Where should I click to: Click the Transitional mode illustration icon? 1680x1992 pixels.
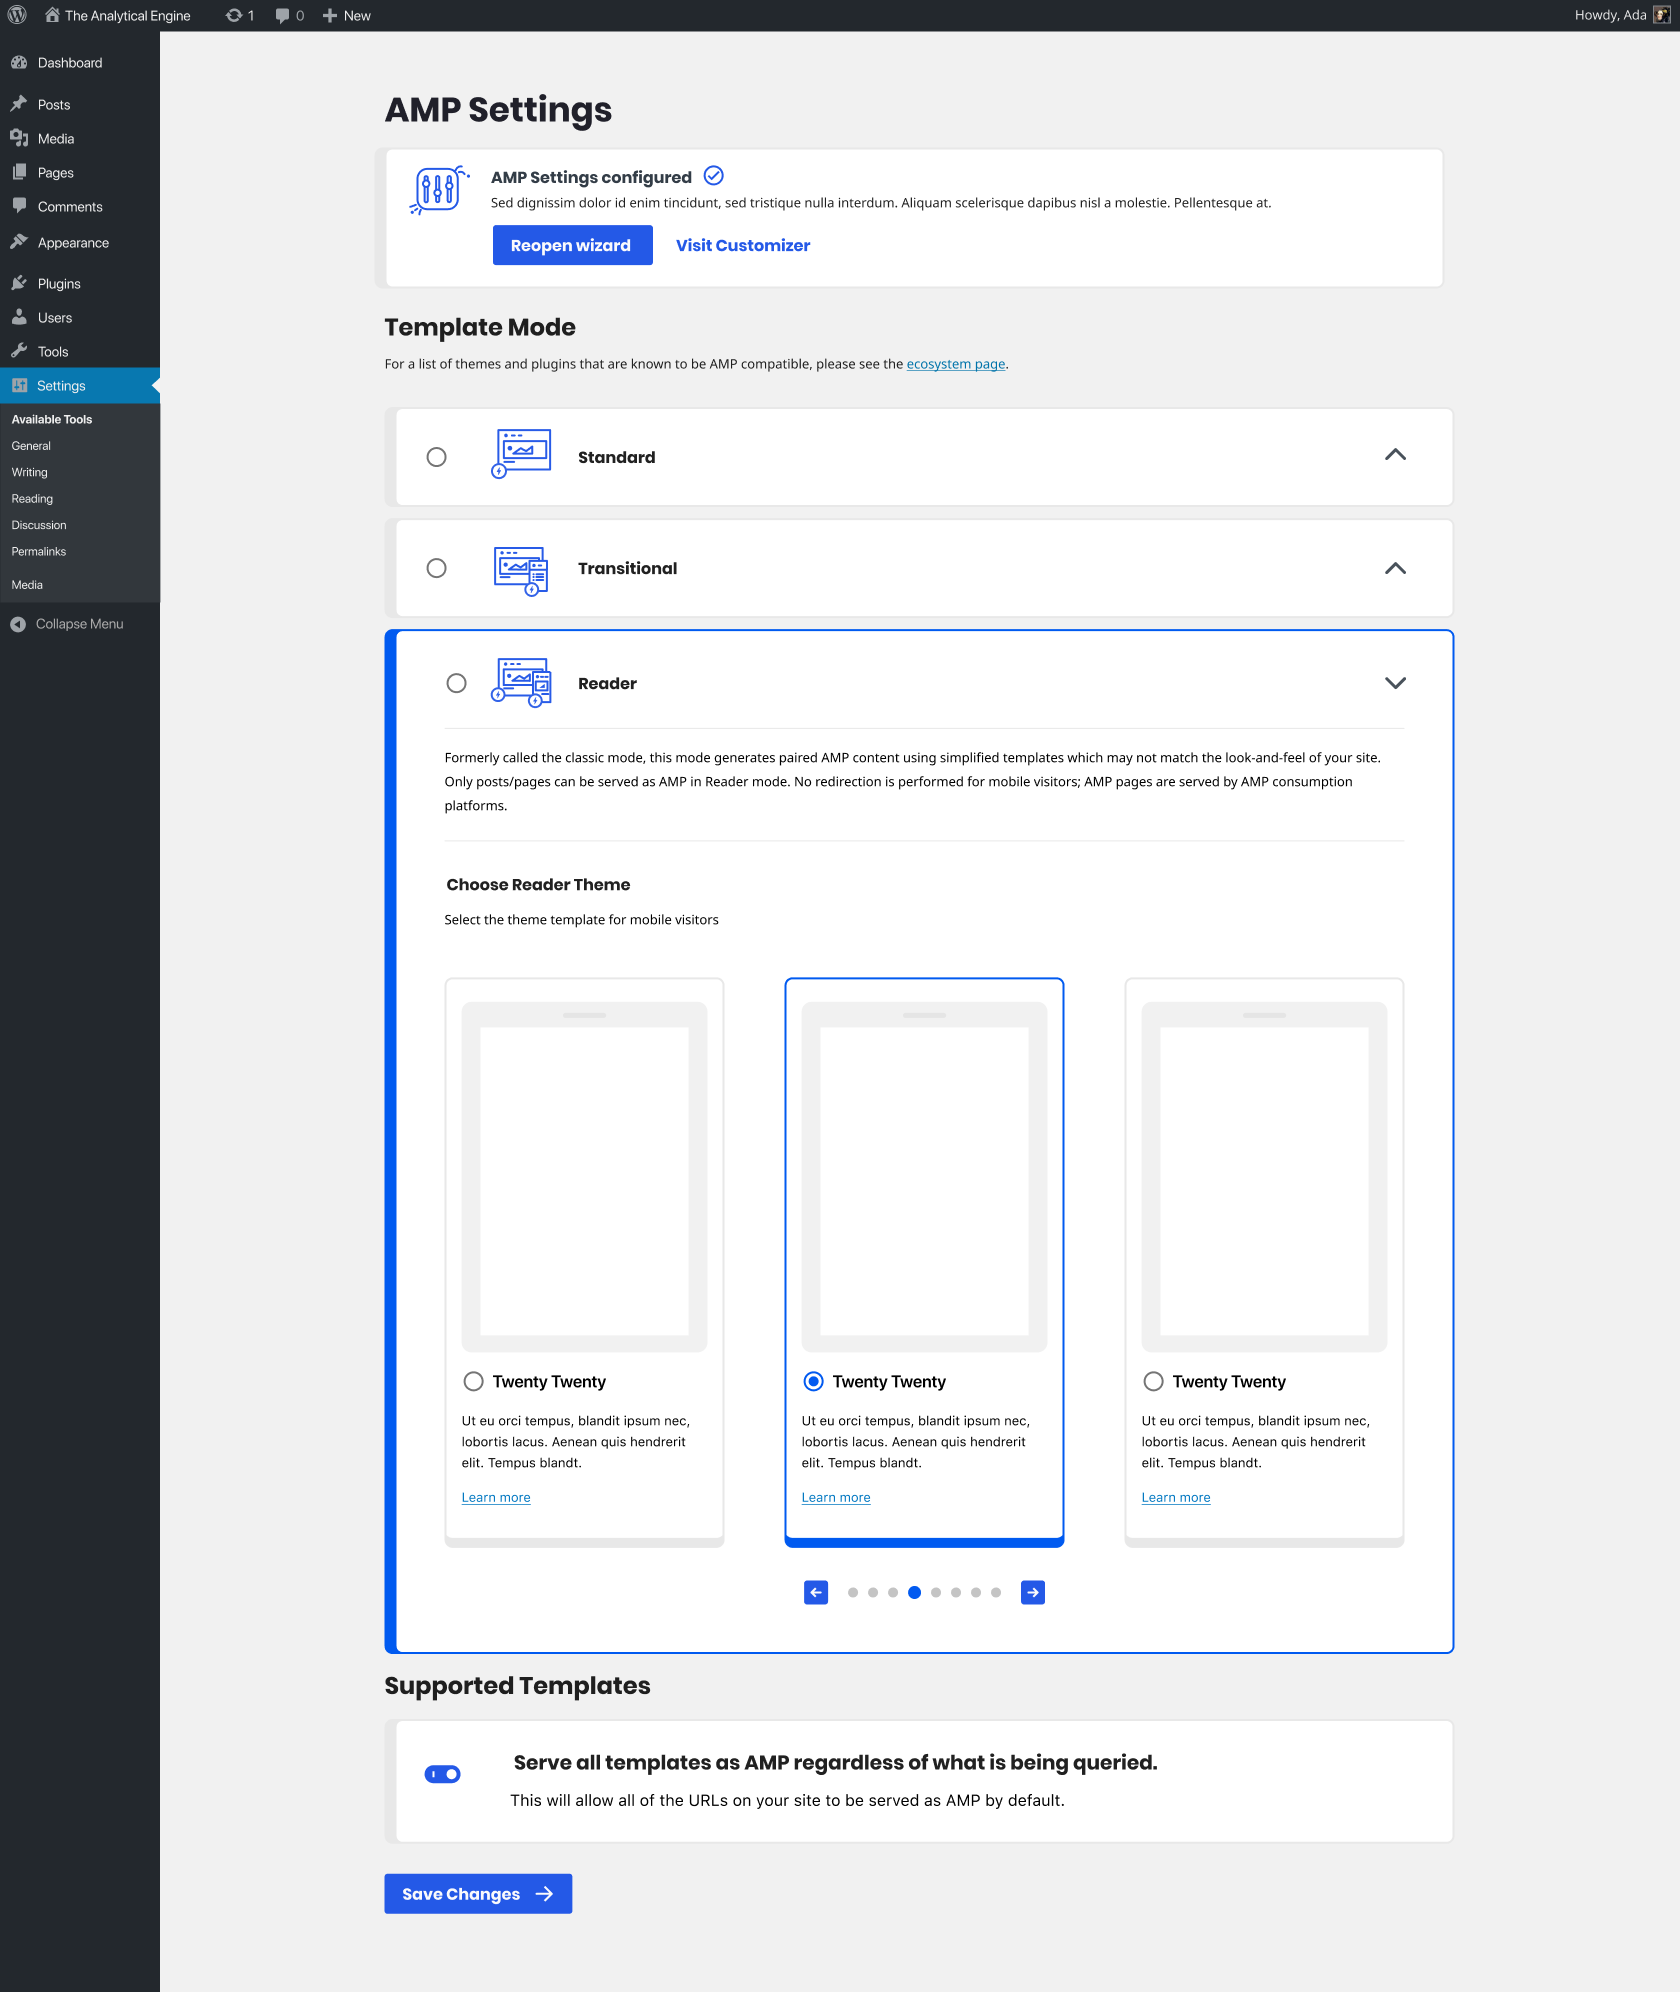point(521,570)
